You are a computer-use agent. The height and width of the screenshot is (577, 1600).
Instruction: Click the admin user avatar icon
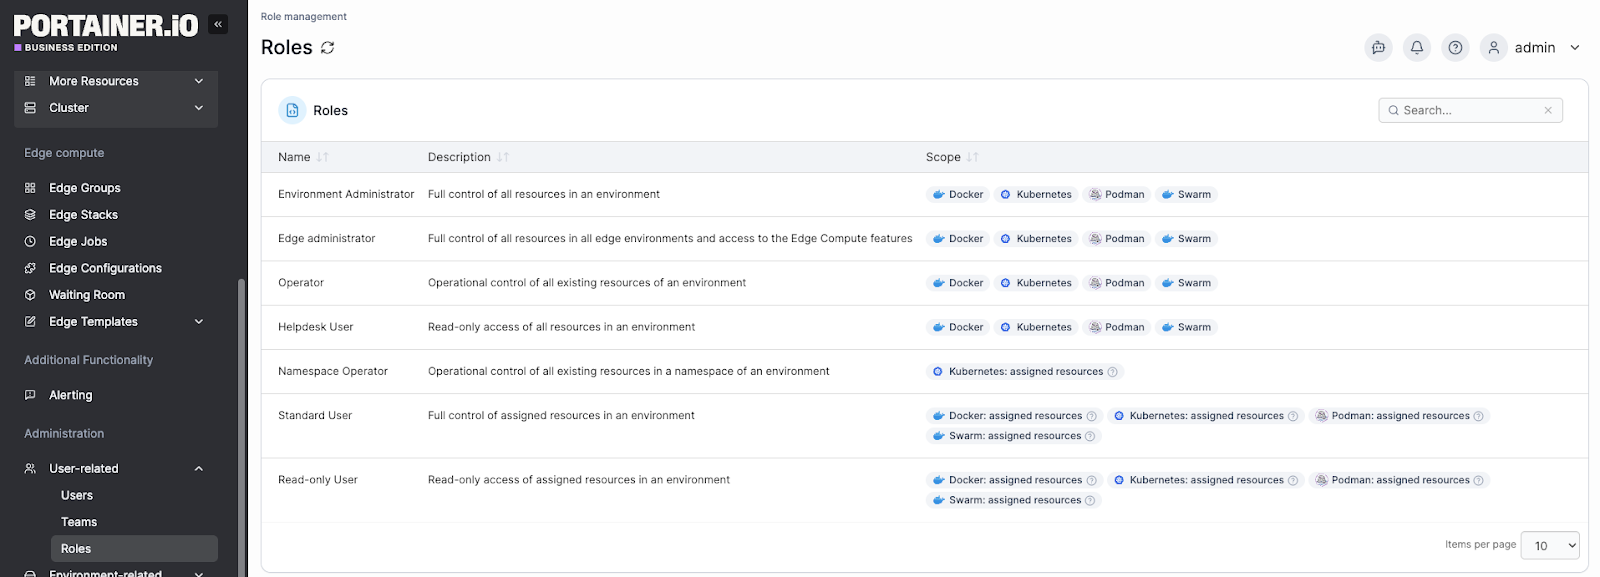pyautogui.click(x=1494, y=48)
